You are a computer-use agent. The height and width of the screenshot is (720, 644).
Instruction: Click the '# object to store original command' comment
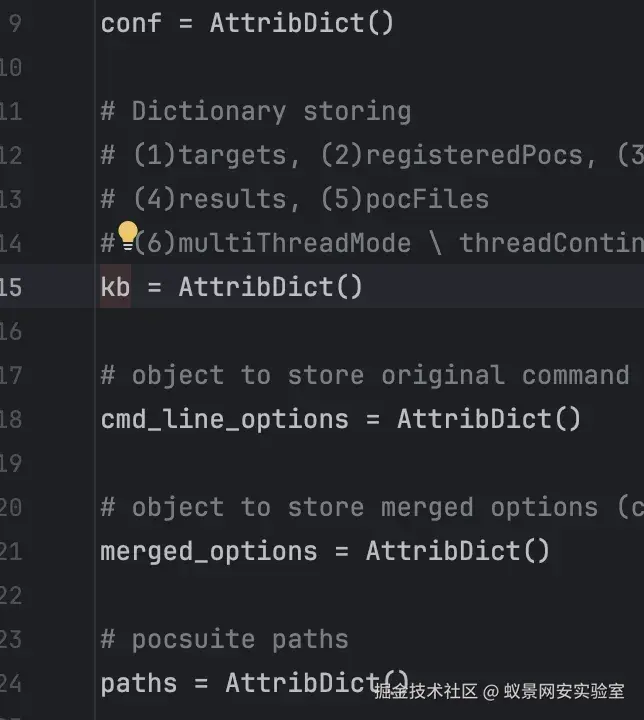[364, 375]
